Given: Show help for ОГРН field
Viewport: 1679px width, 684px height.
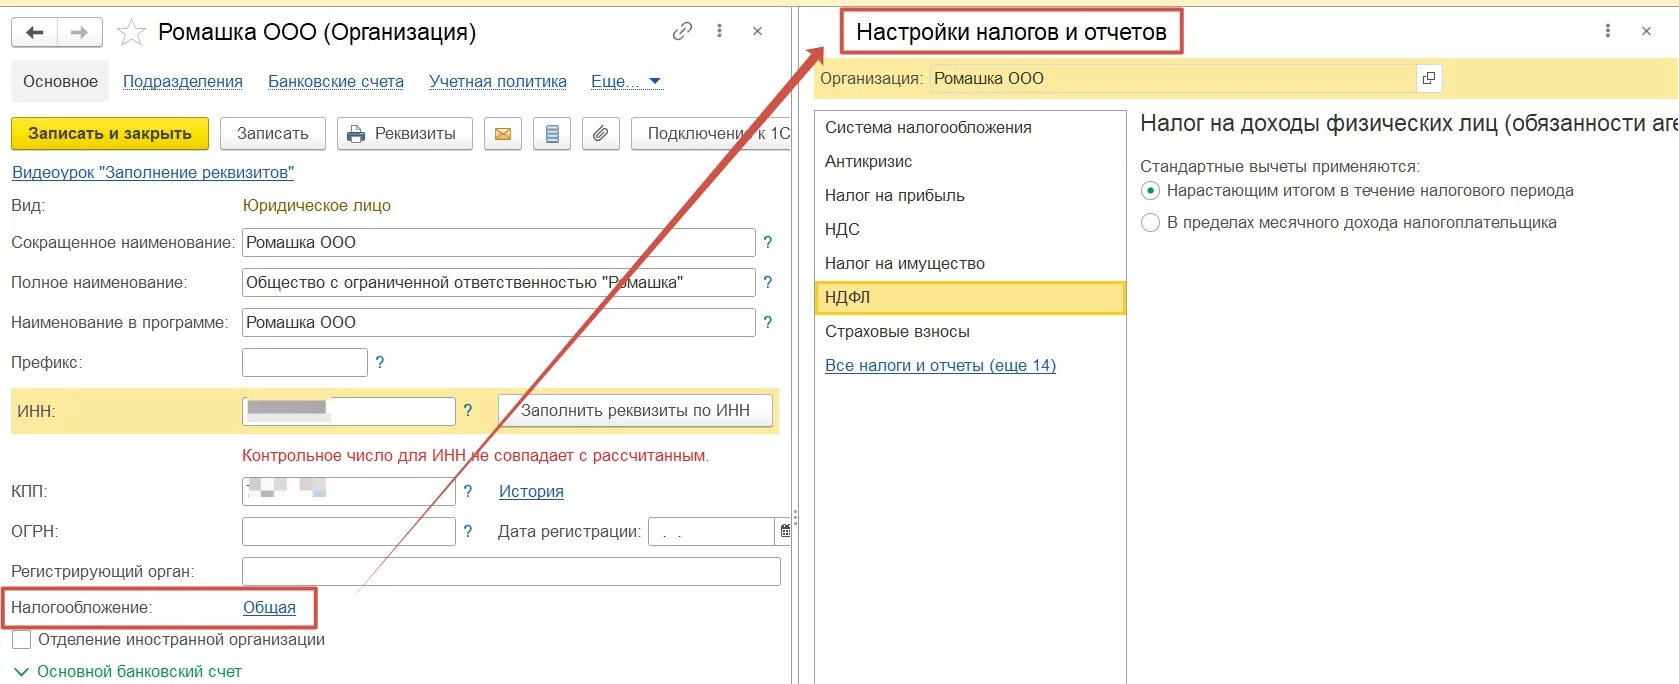Looking at the screenshot, I should pyautogui.click(x=468, y=531).
